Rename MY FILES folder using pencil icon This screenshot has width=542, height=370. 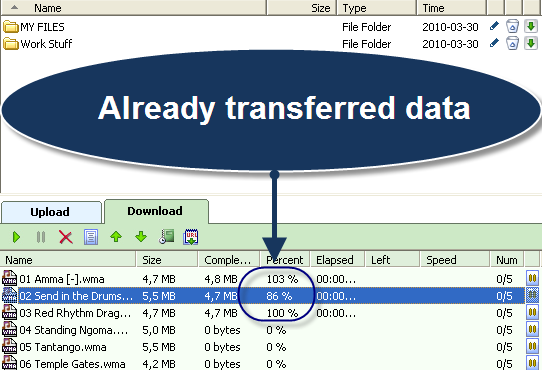click(x=494, y=26)
